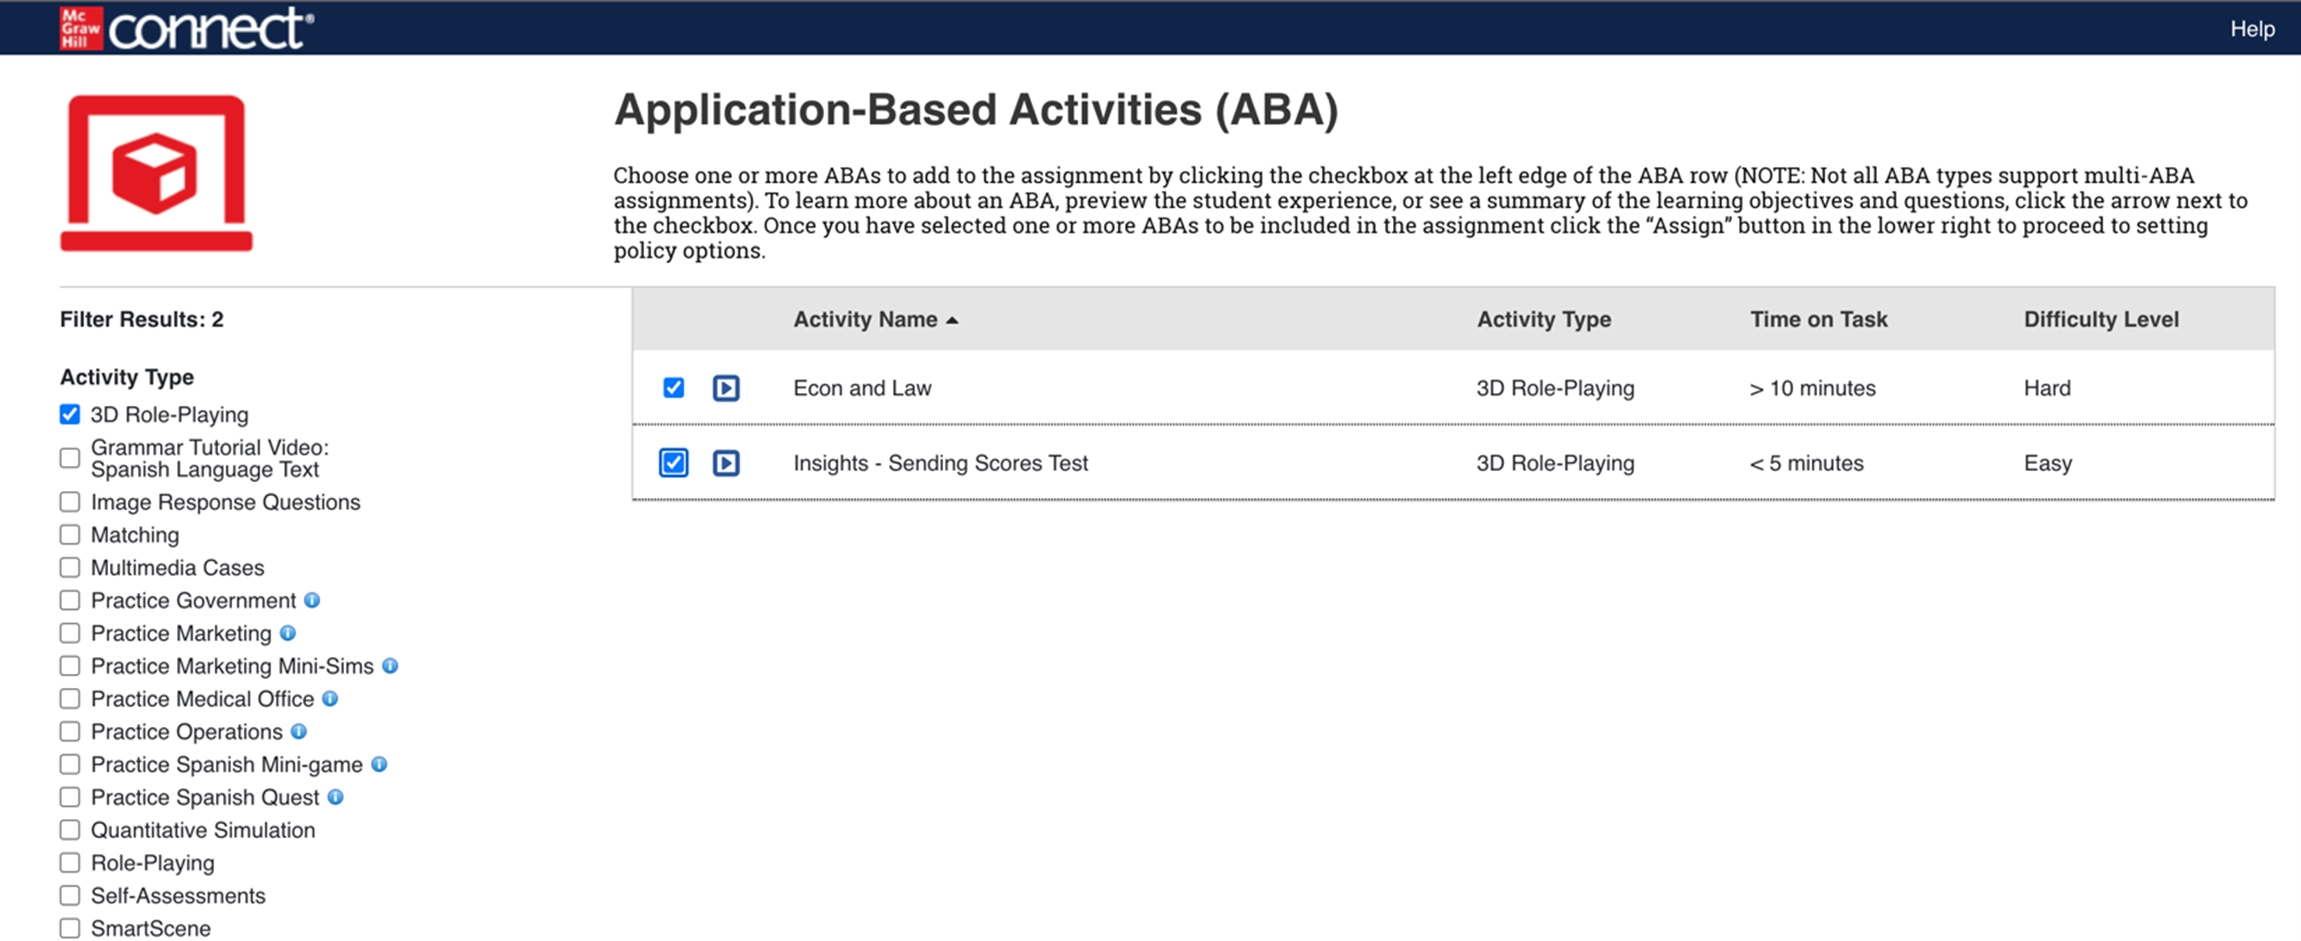Click the '> 10 minutes' cell
Image resolution: width=2301 pixels, height=941 pixels.
1812,388
